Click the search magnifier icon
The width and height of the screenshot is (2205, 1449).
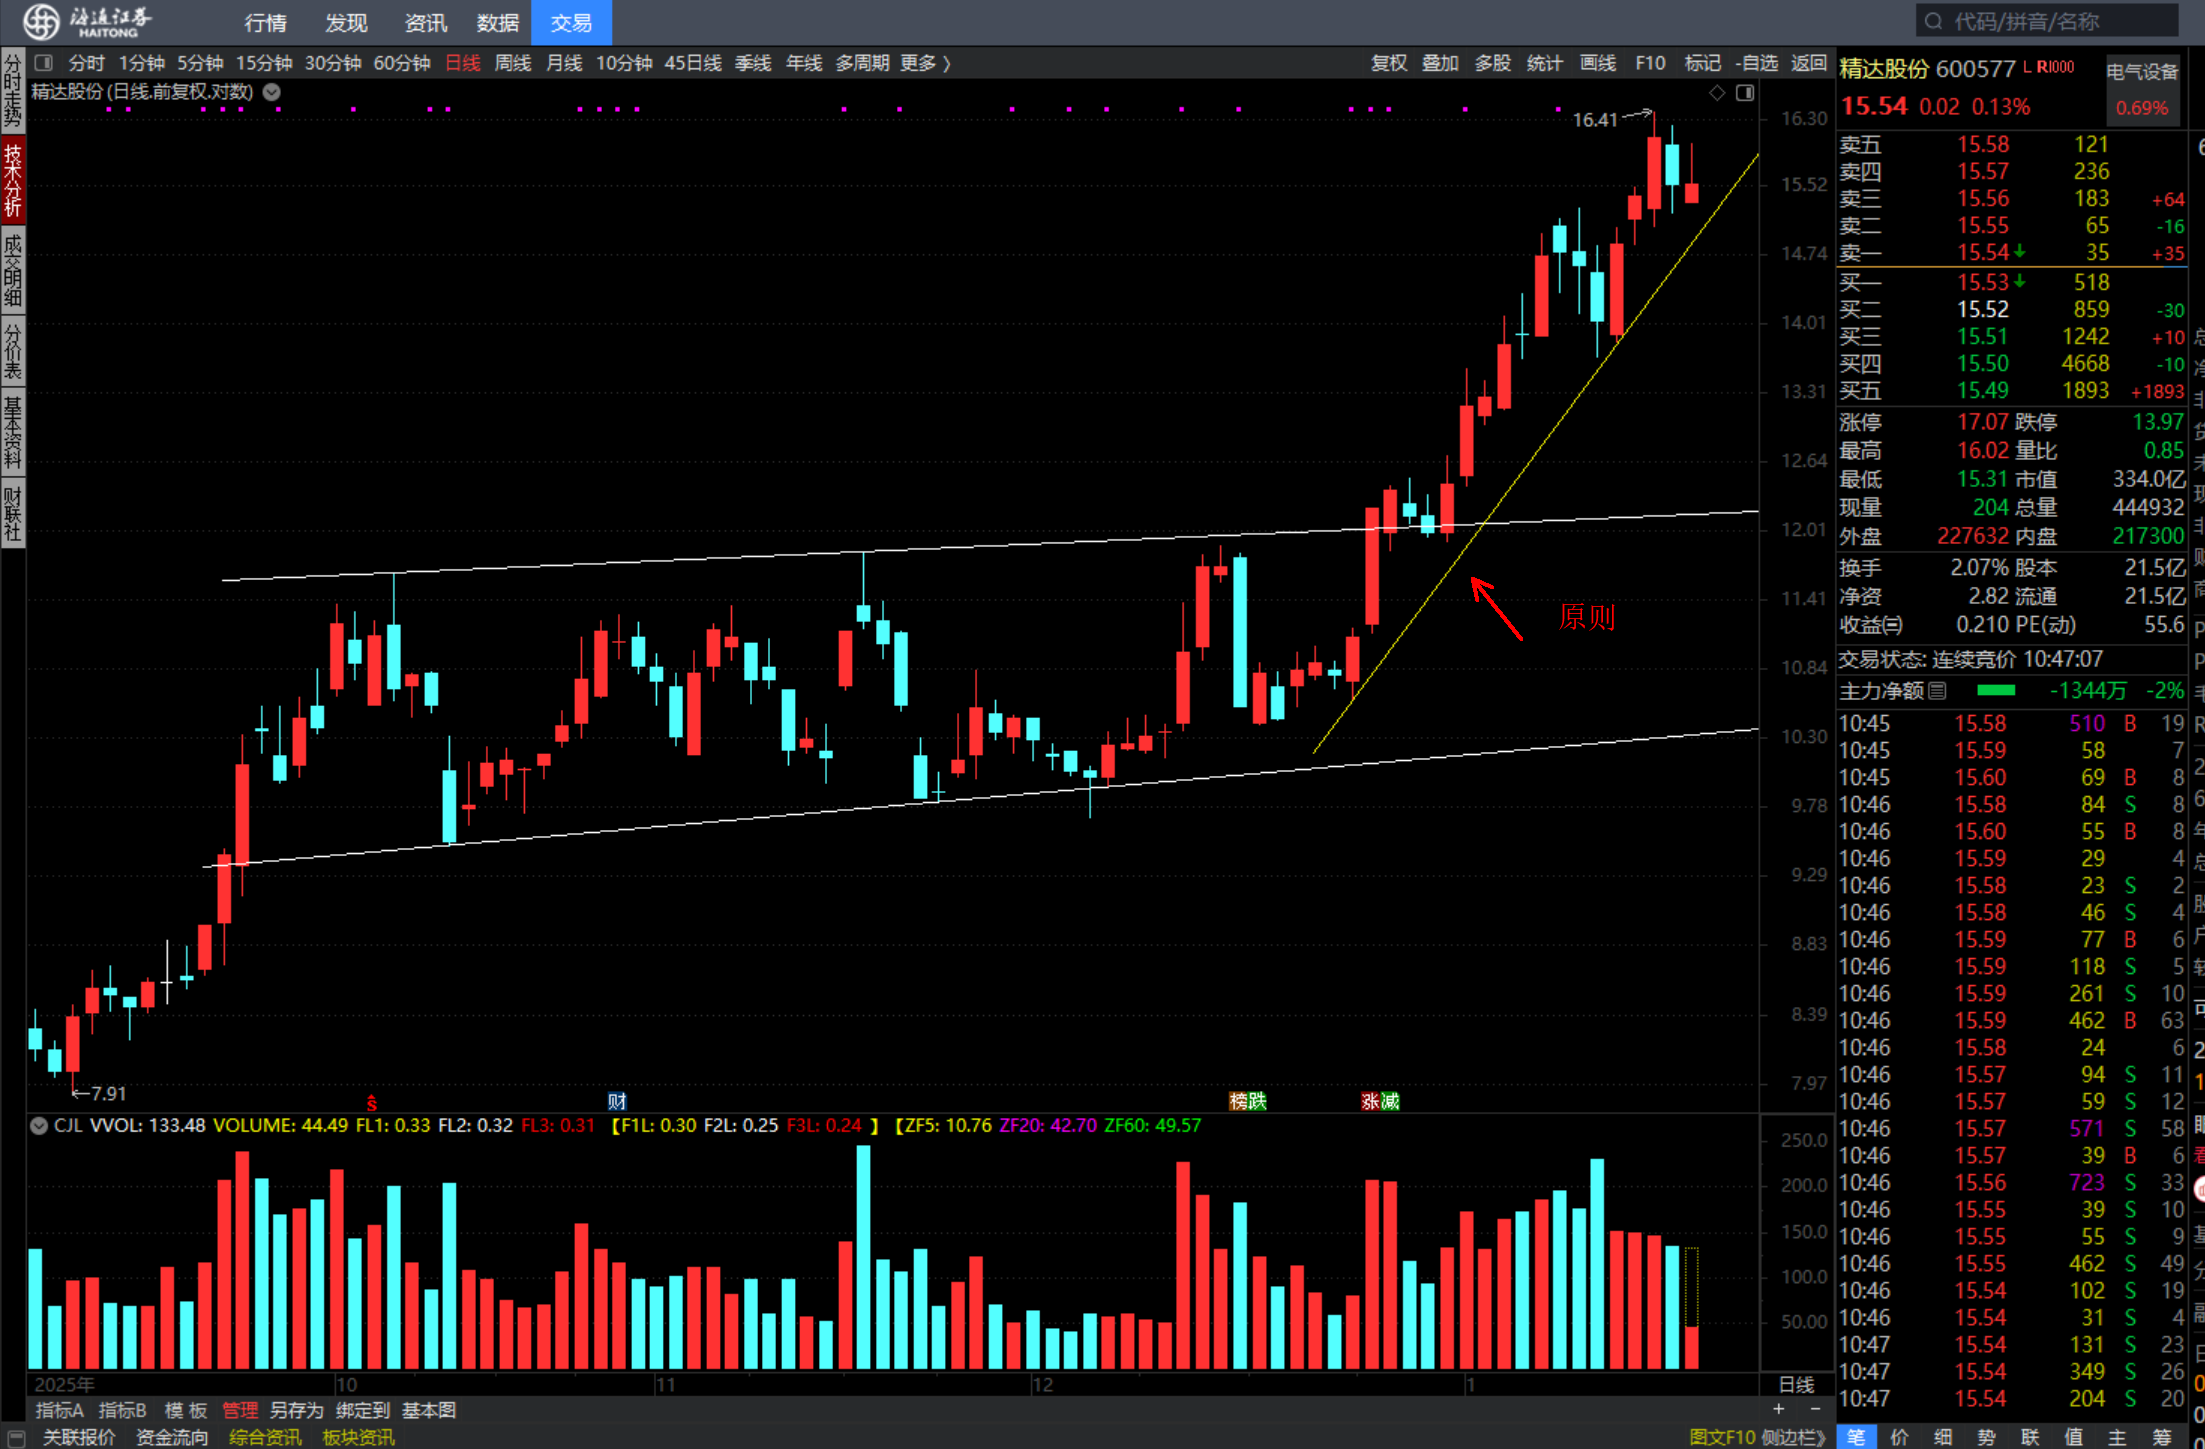click(x=1933, y=21)
